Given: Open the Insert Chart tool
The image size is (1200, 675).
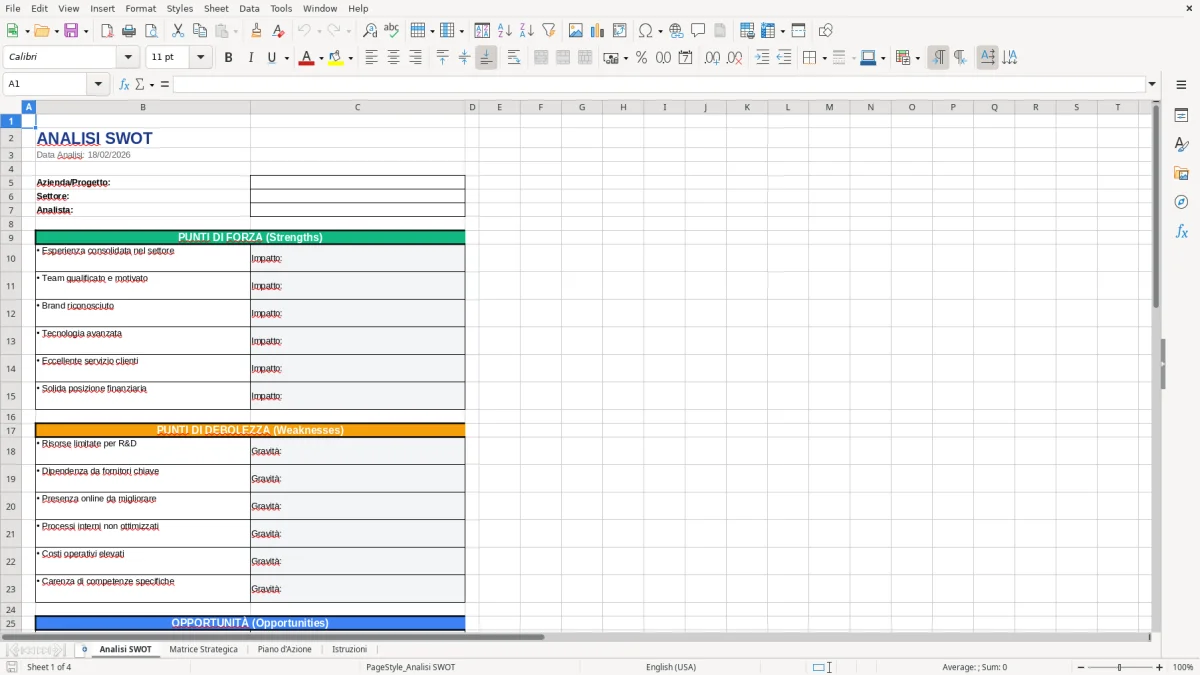Looking at the screenshot, I should pos(597,30).
